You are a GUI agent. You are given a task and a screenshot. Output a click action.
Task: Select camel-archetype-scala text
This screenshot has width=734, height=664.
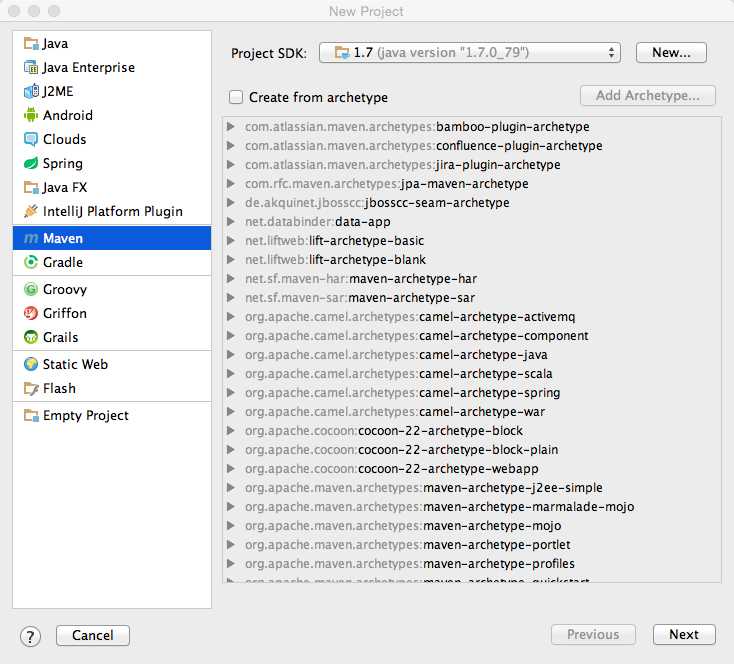pos(485,374)
